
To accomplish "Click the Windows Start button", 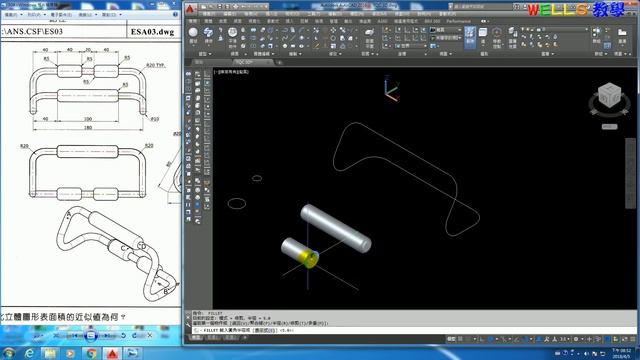I will pos(9,353).
